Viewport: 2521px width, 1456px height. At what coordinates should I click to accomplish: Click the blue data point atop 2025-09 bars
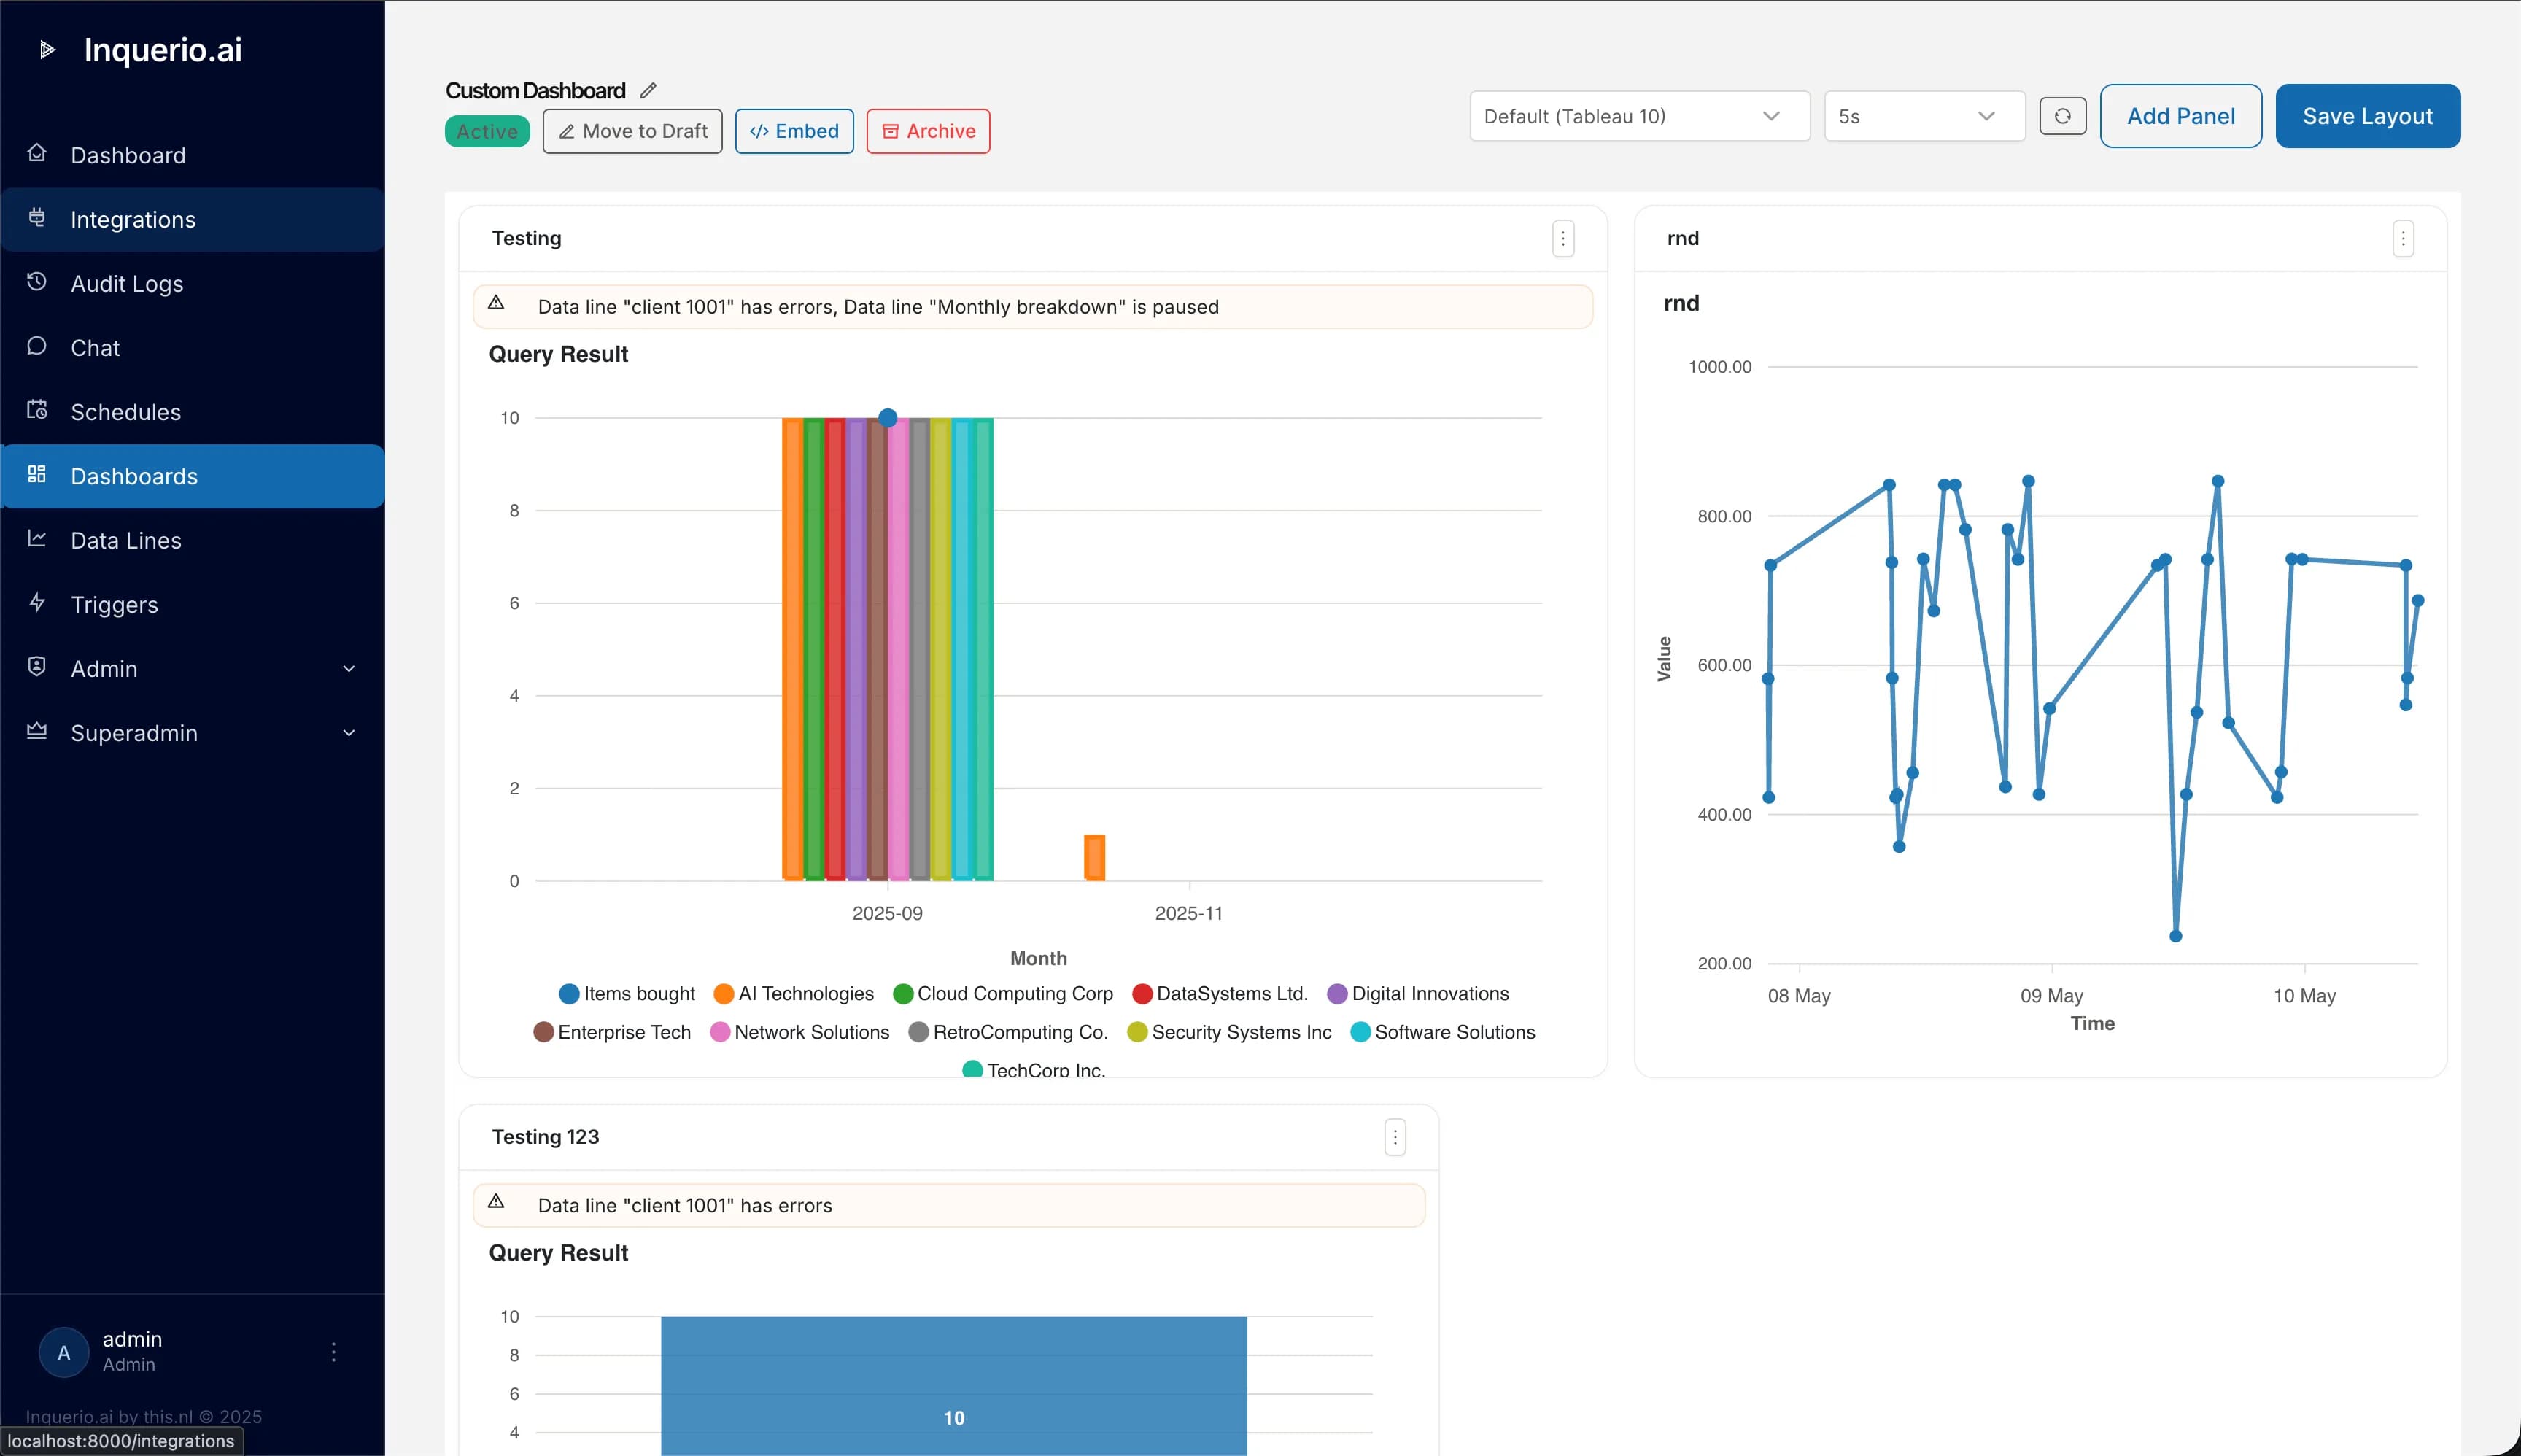(x=888, y=418)
